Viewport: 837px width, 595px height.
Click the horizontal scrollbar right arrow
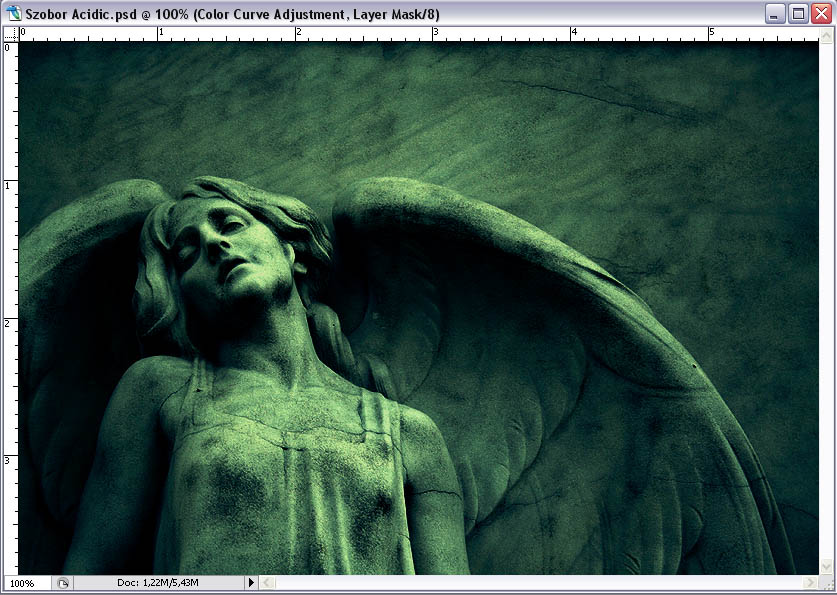point(810,582)
